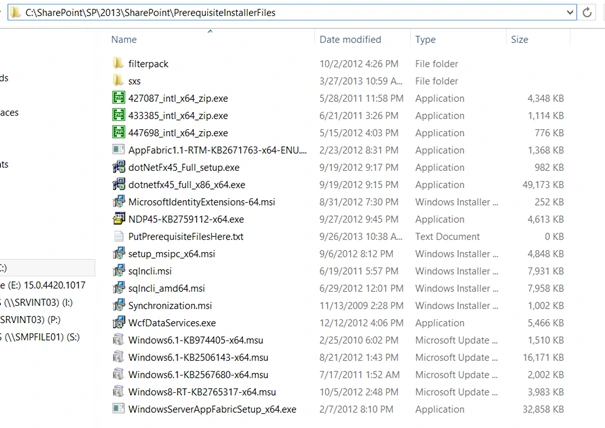The image size is (605, 428).
Task: Sort files by the Name column
Action: click(x=124, y=39)
